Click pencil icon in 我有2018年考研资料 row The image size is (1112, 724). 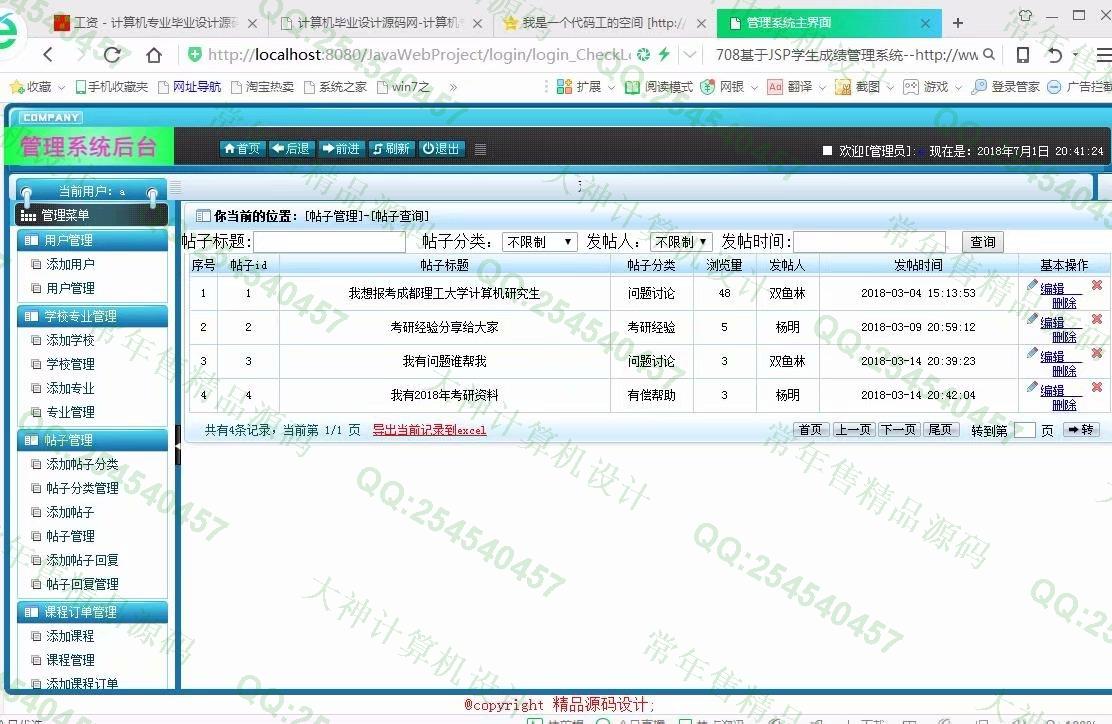1032,387
